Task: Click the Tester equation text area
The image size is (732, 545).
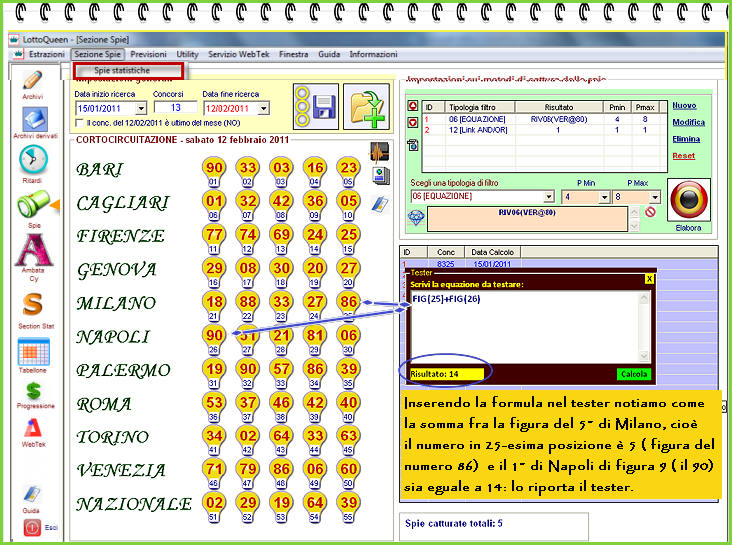Action: click(524, 326)
